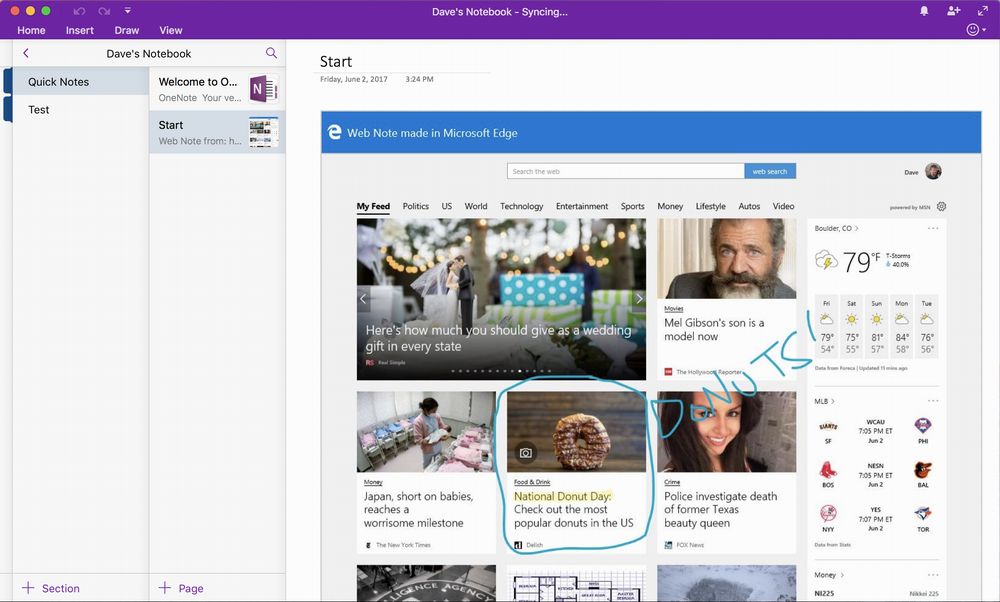1000x602 pixels.
Task: Select the Technology feed tab
Action: pos(522,207)
